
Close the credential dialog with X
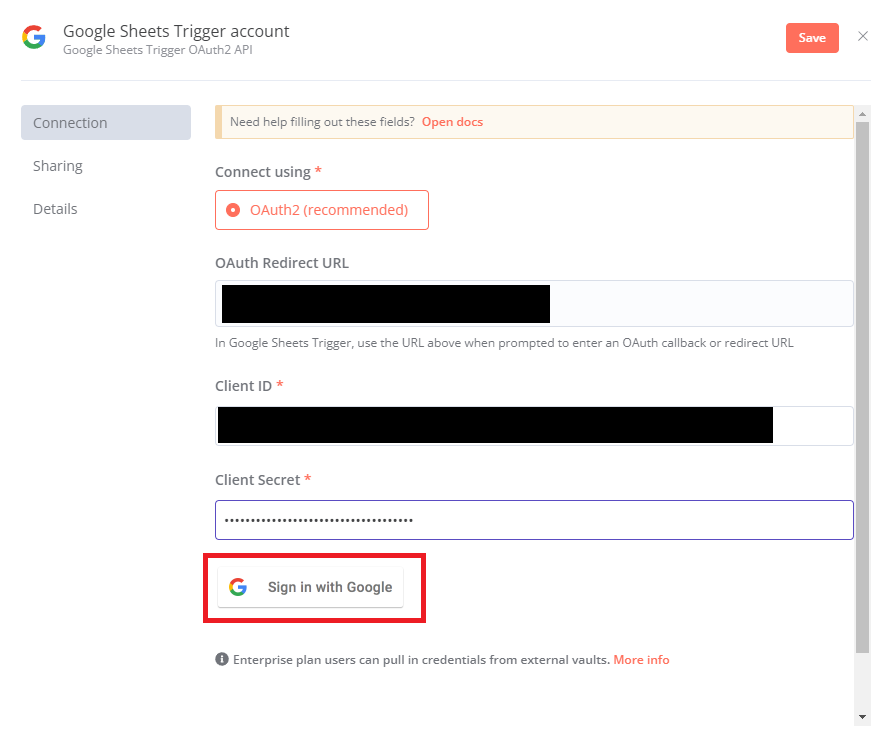[863, 36]
